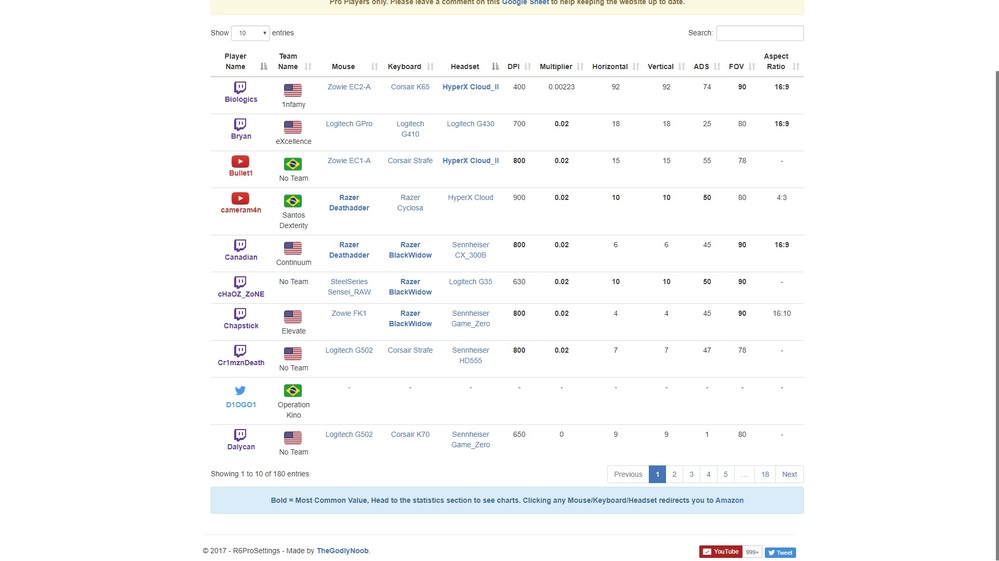Jump to page 18 in pagination

pyautogui.click(x=765, y=474)
